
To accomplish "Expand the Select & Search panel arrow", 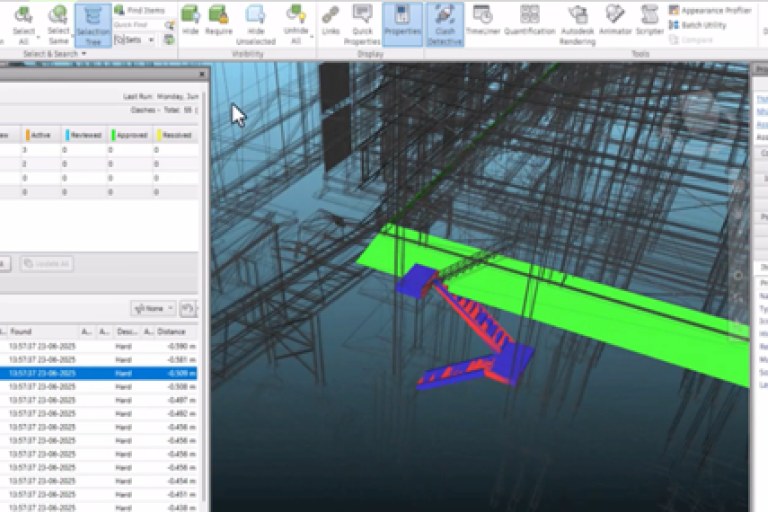I will 84,52.
